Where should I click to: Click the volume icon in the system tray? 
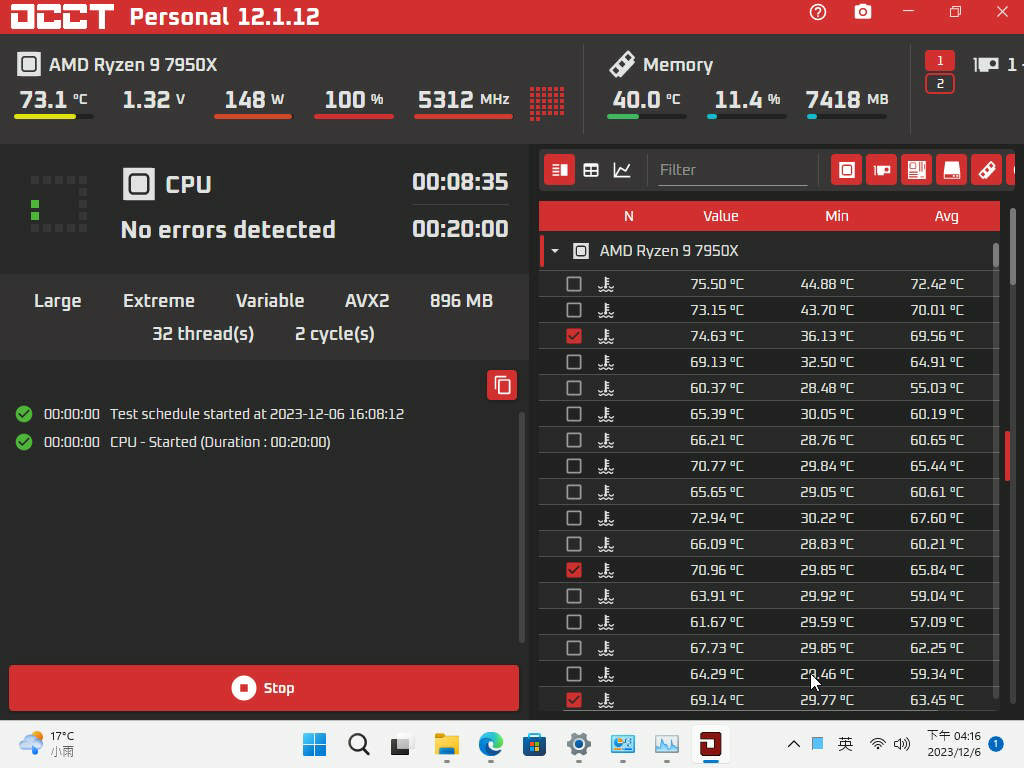(x=902, y=744)
